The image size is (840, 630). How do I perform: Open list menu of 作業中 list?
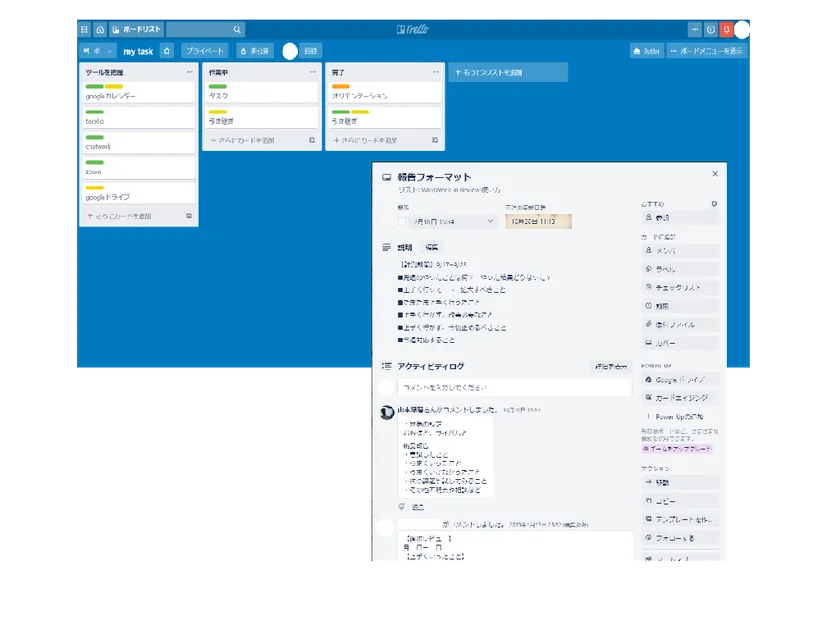(313, 72)
